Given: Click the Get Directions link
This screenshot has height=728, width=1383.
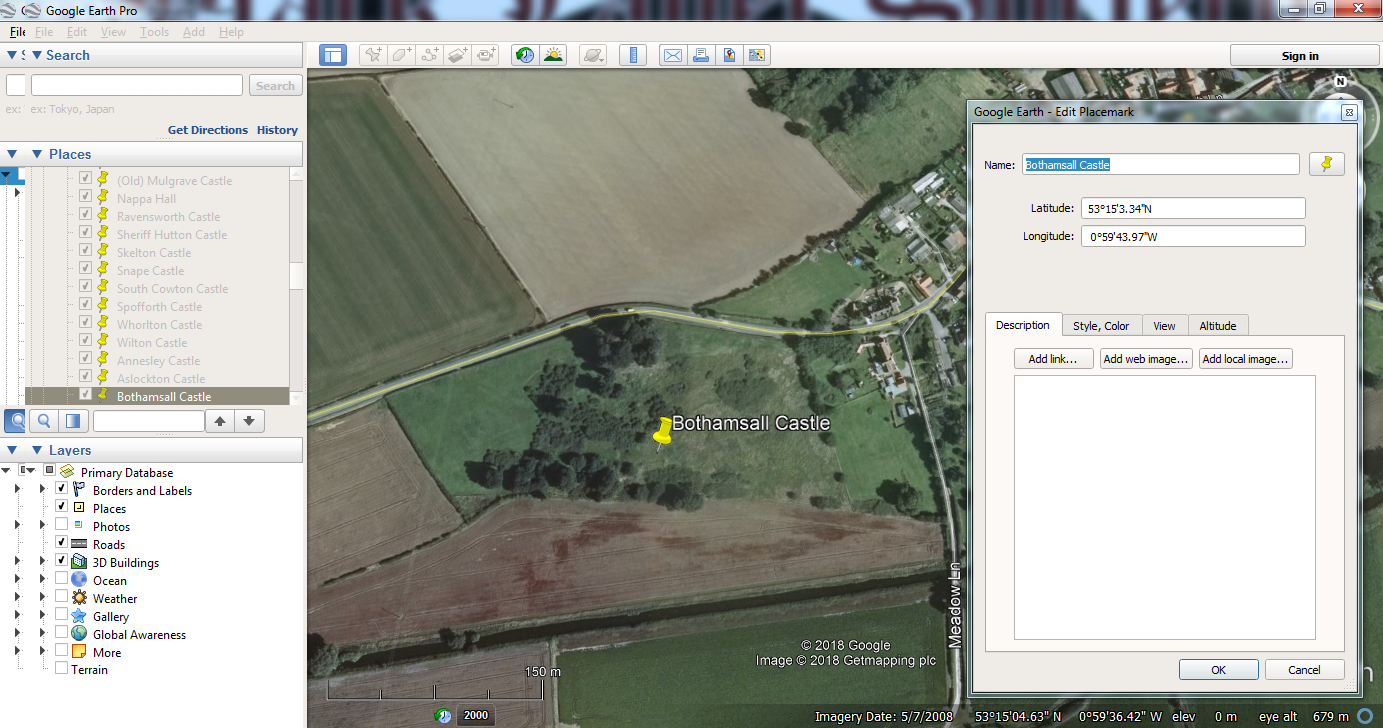Looking at the screenshot, I should click(x=208, y=130).
